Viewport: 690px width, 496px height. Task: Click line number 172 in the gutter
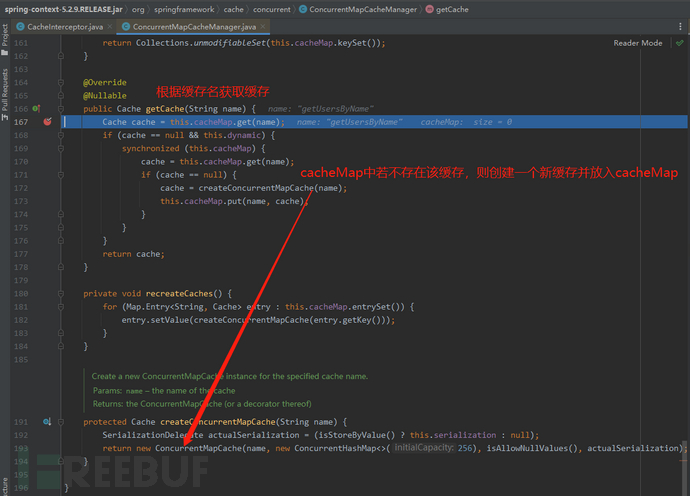(x=21, y=188)
